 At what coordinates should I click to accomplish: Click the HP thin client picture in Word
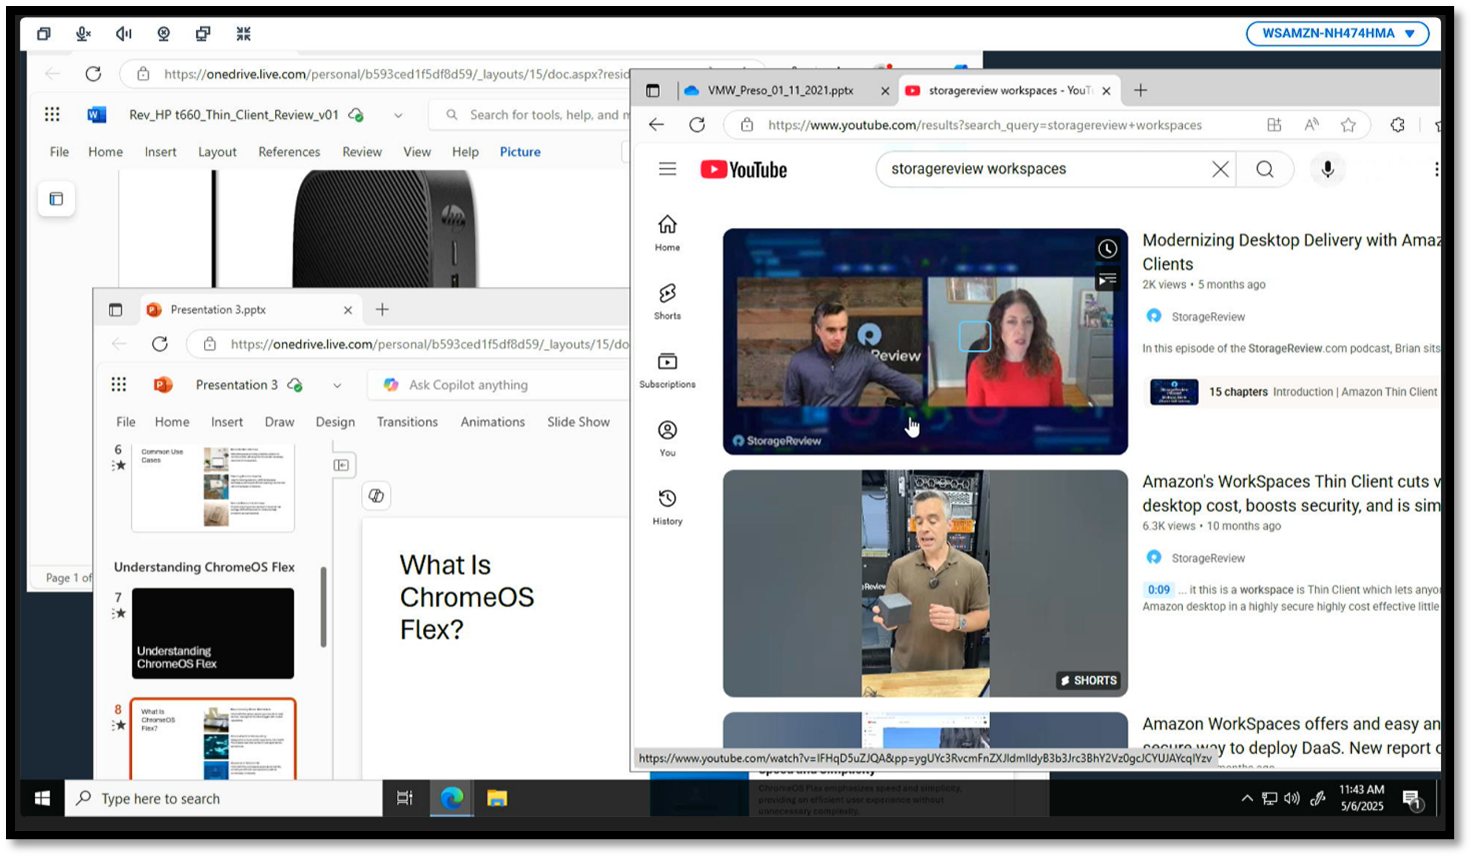(x=385, y=229)
